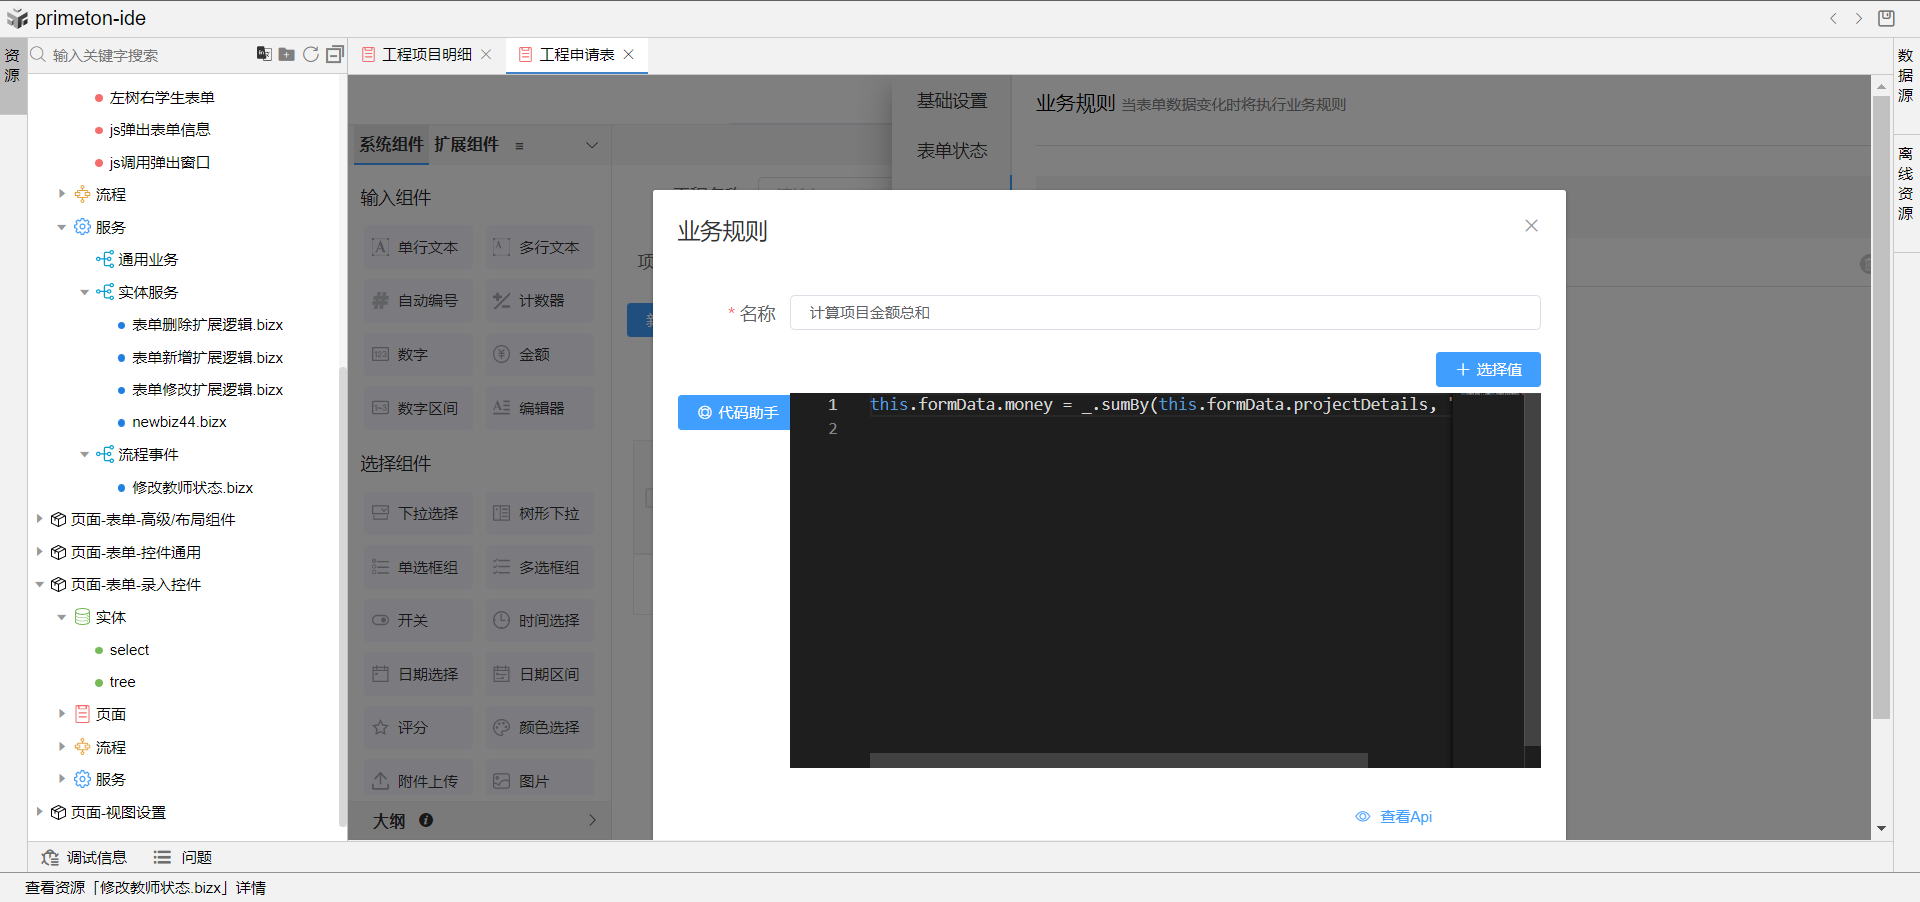
Task: Click the 代码助手 button
Action: tap(735, 412)
